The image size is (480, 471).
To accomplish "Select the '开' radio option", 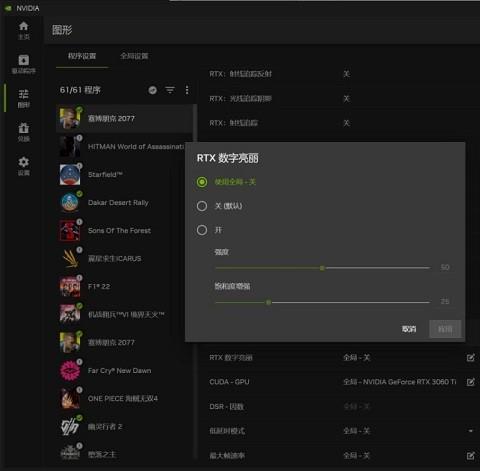I will click(202, 230).
